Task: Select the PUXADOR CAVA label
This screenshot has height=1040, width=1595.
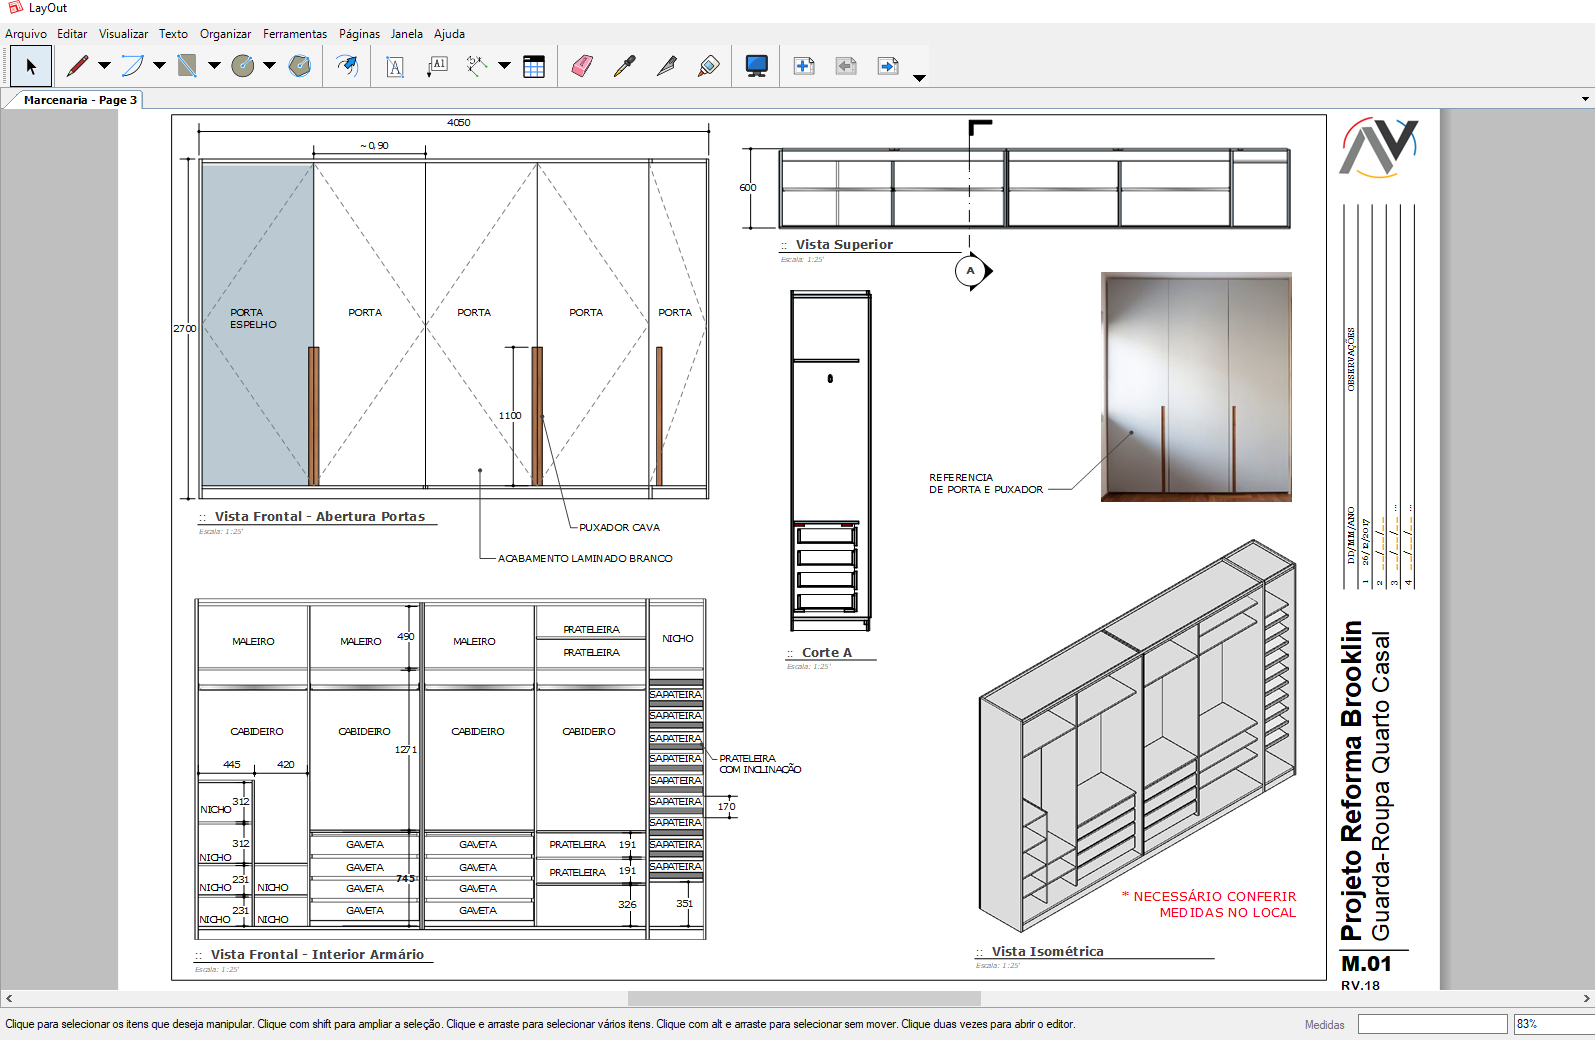Action: [x=619, y=527]
